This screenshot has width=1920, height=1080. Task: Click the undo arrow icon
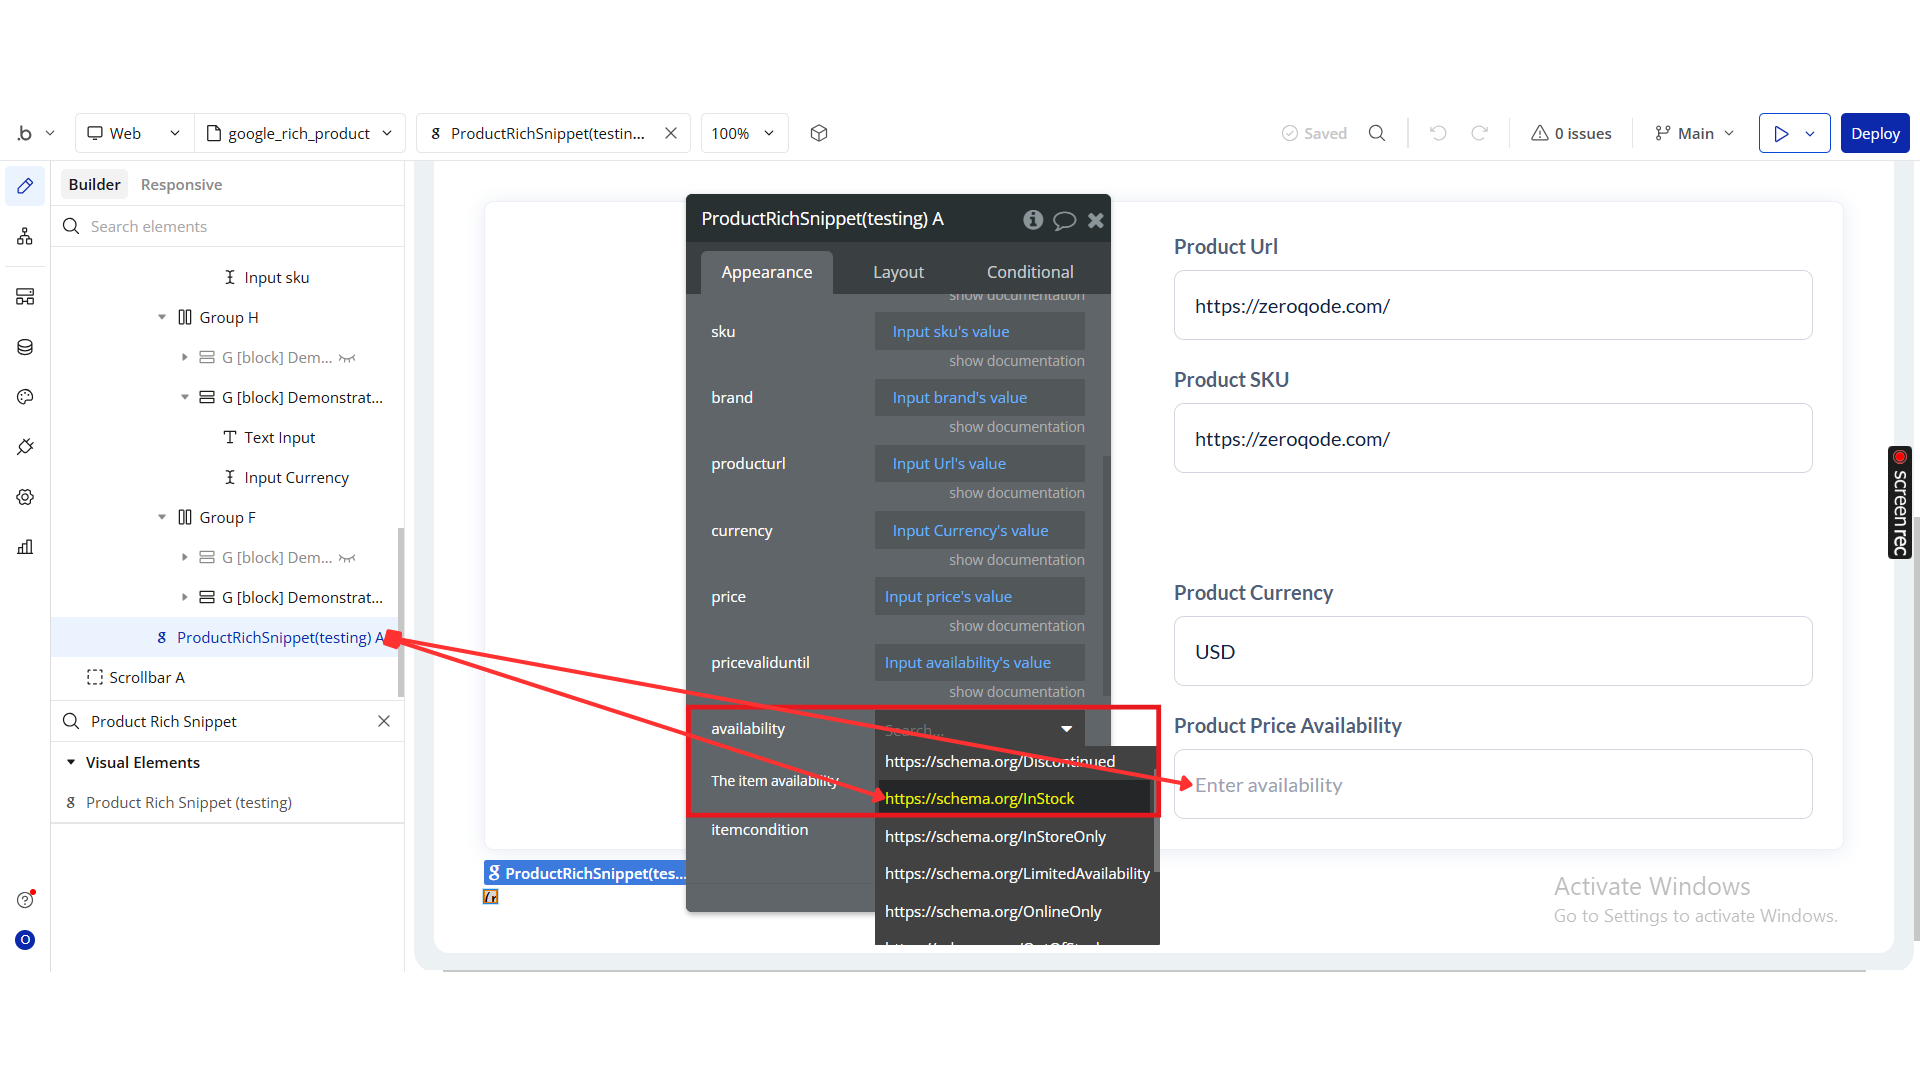tap(1438, 133)
